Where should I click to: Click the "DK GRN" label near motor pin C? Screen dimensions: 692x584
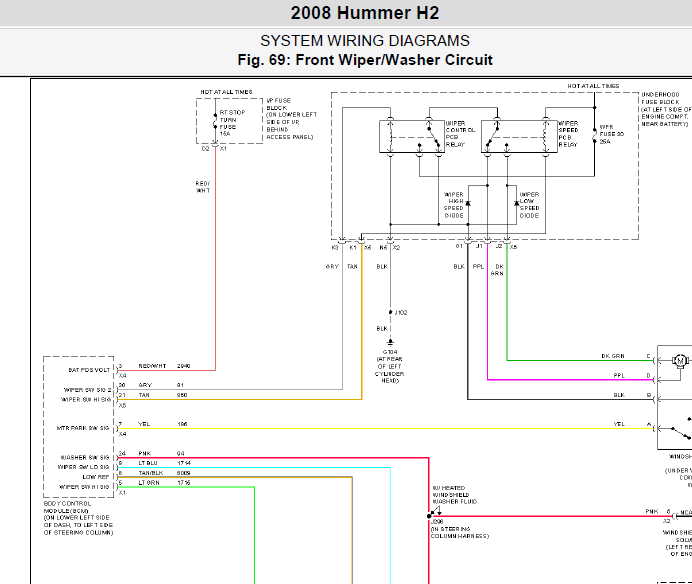(x=613, y=356)
